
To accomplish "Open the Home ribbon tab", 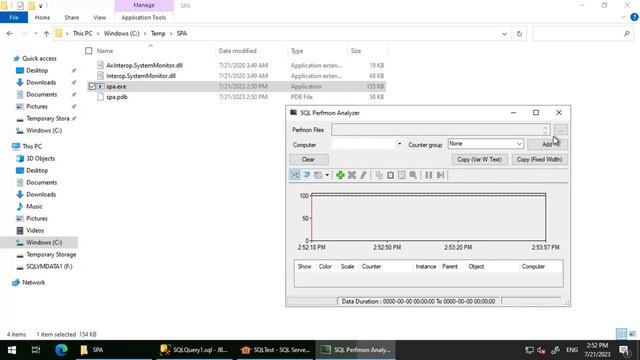I will click(x=42, y=18).
